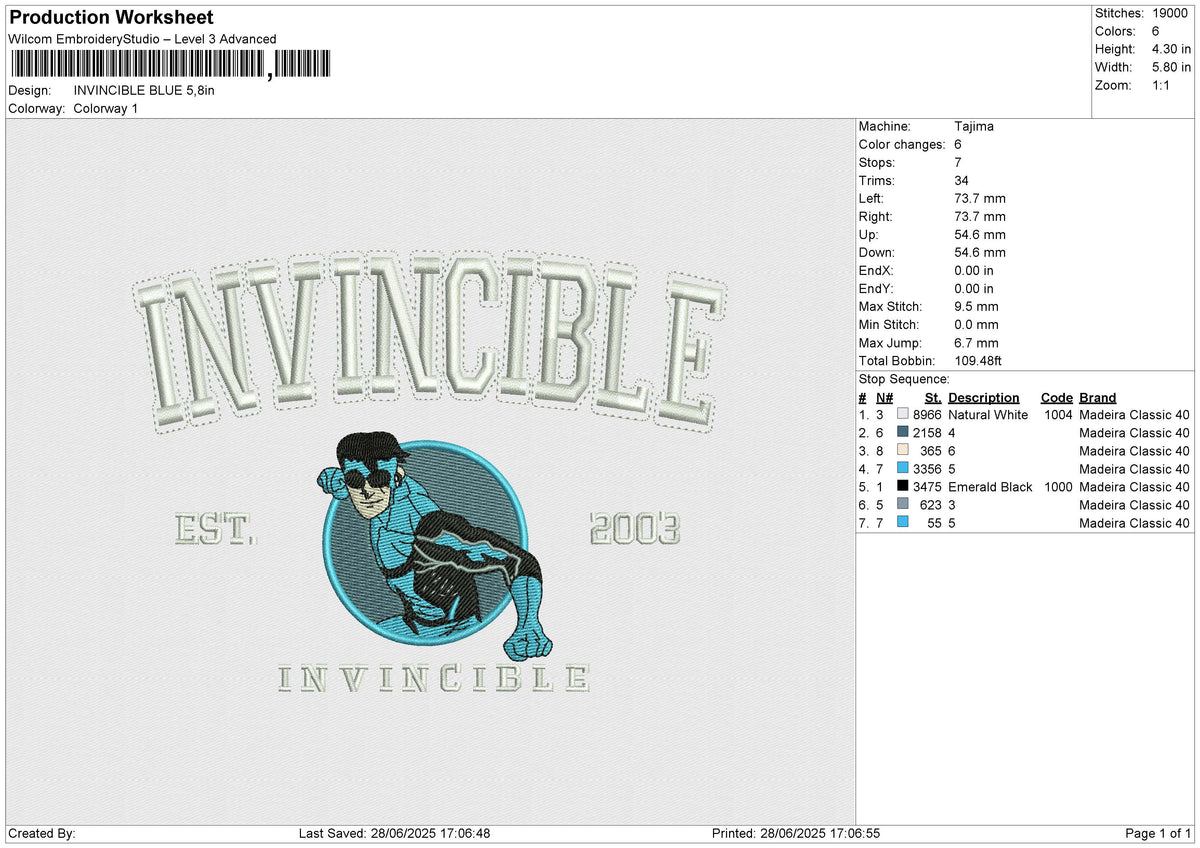Click the 'St.' column header
The height and width of the screenshot is (848, 1200).
pos(933,397)
